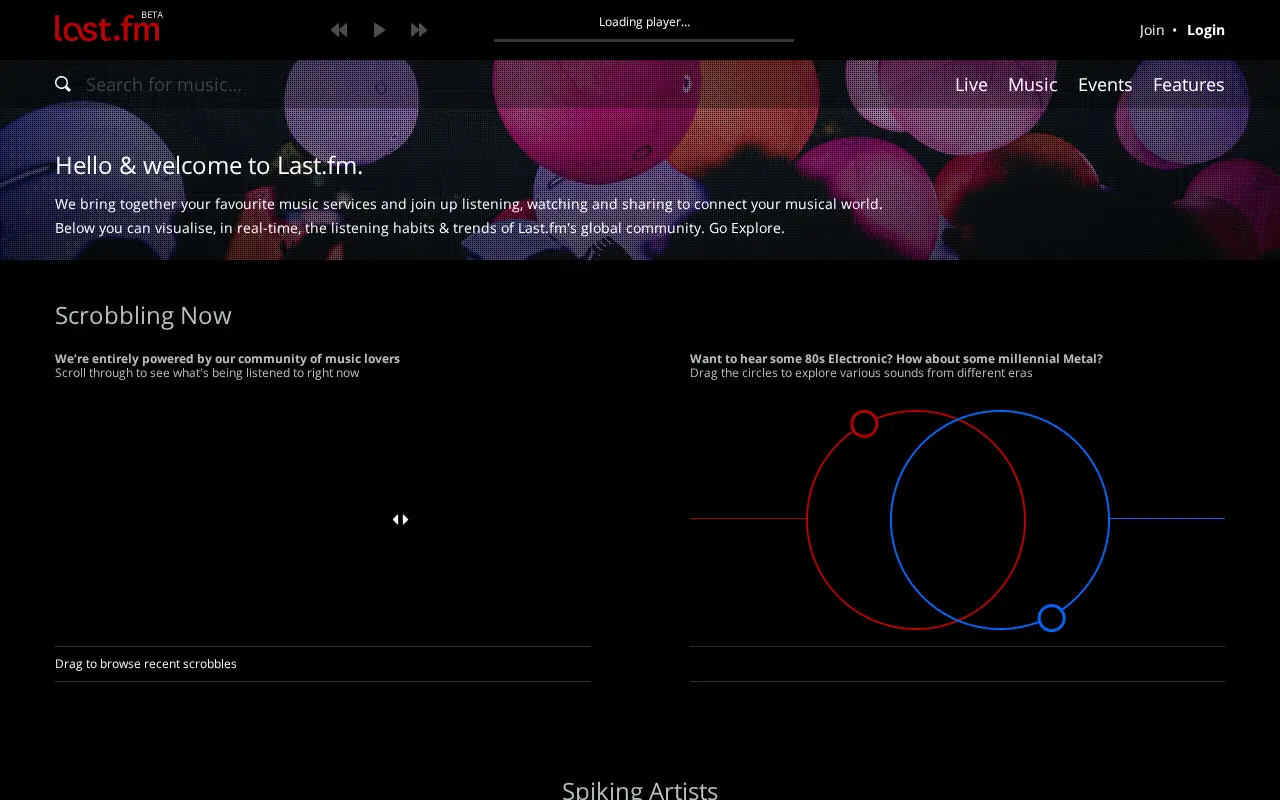Select the small red circle handle
The height and width of the screenshot is (800, 1280).
click(864, 424)
